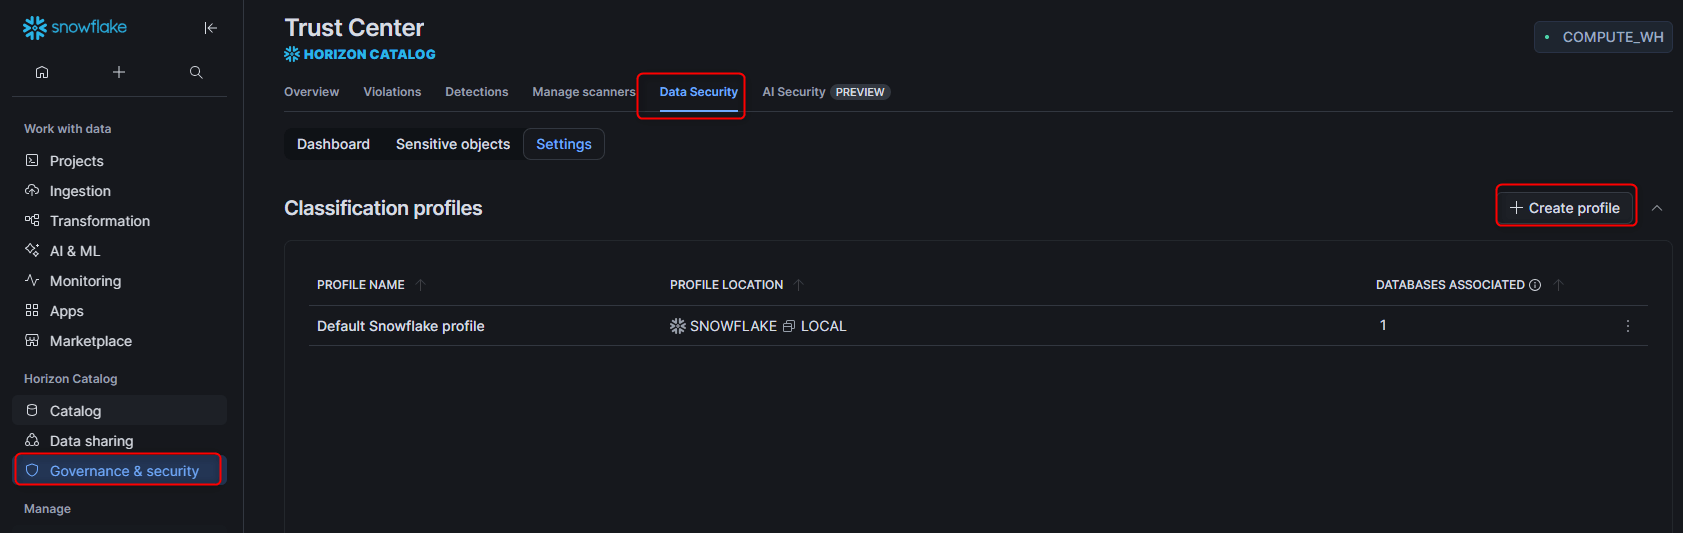Screen dimensions: 1683x533
Task: Click the databases associated value 1
Action: 1383,325
